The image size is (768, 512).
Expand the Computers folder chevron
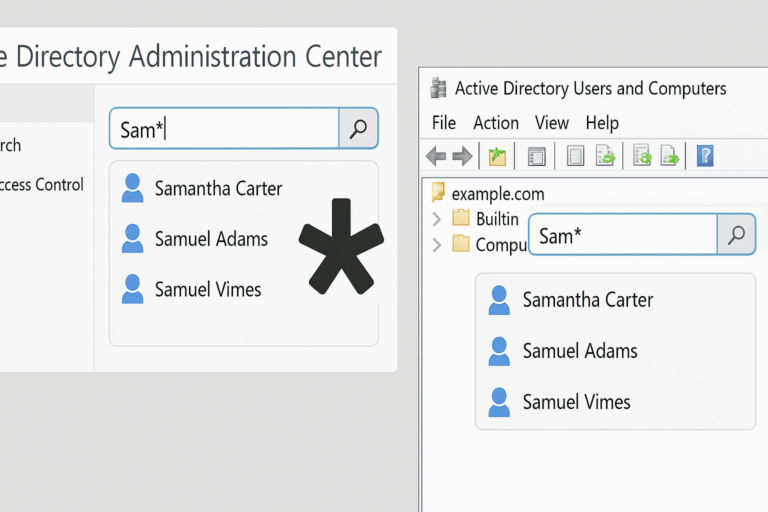437,244
